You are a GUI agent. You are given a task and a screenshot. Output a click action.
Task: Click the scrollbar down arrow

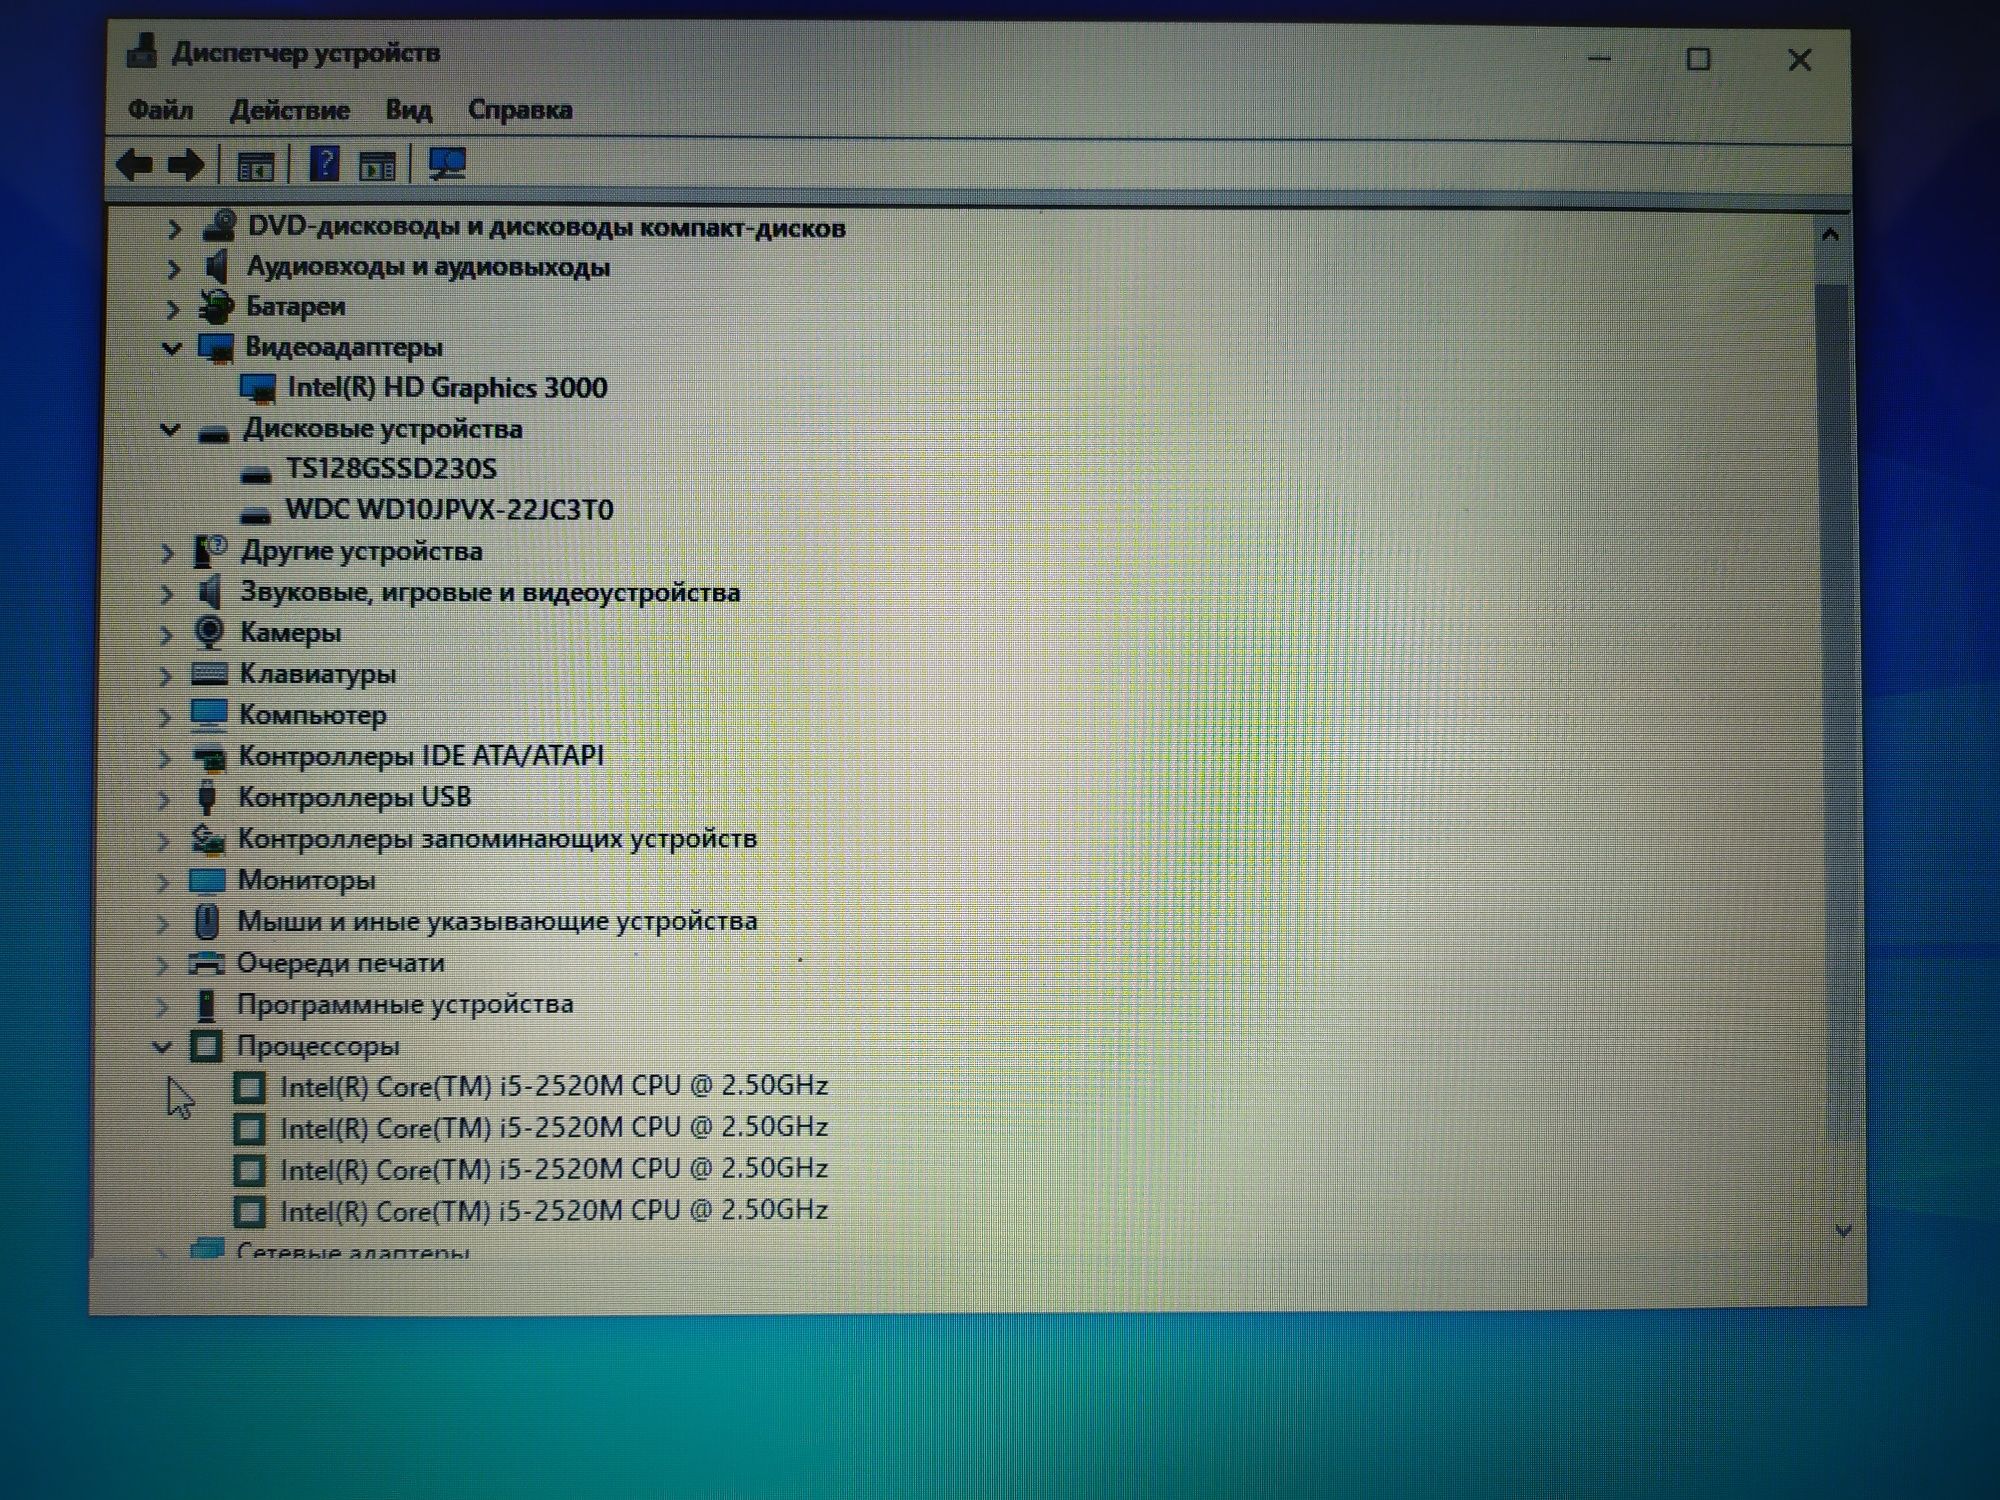tap(1844, 1231)
